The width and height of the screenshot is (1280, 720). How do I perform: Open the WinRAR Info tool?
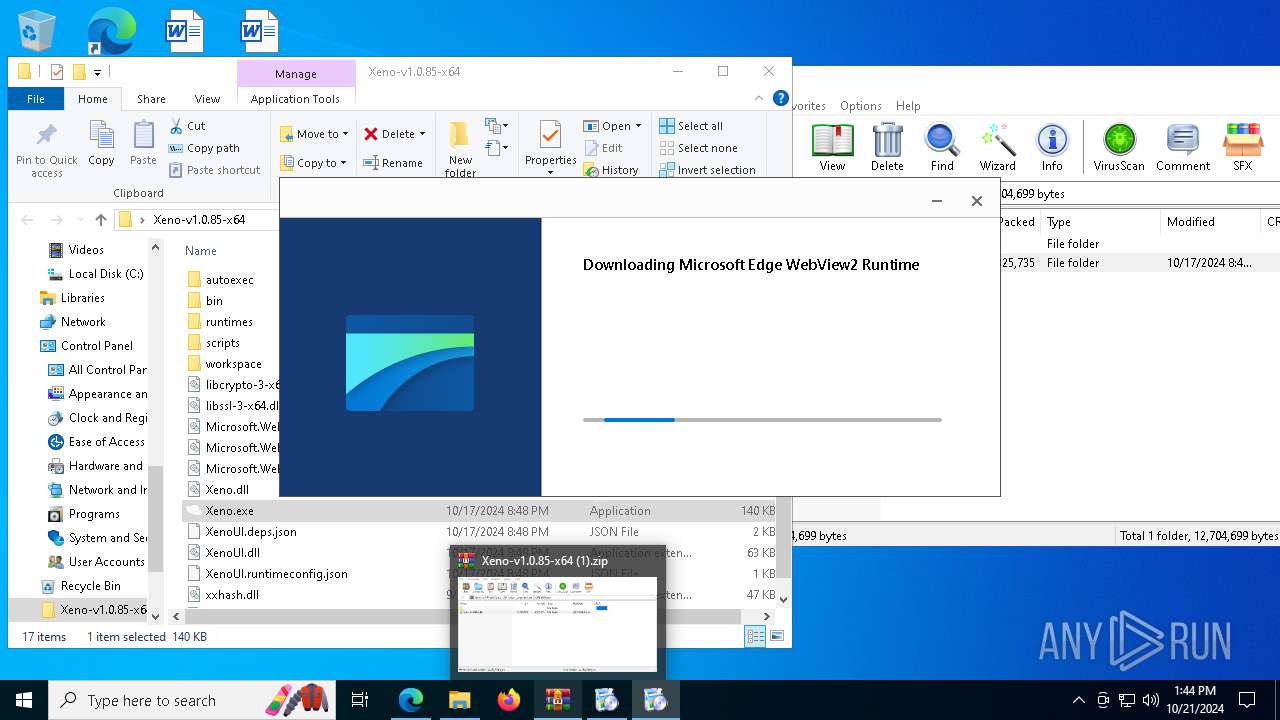[x=1052, y=148]
